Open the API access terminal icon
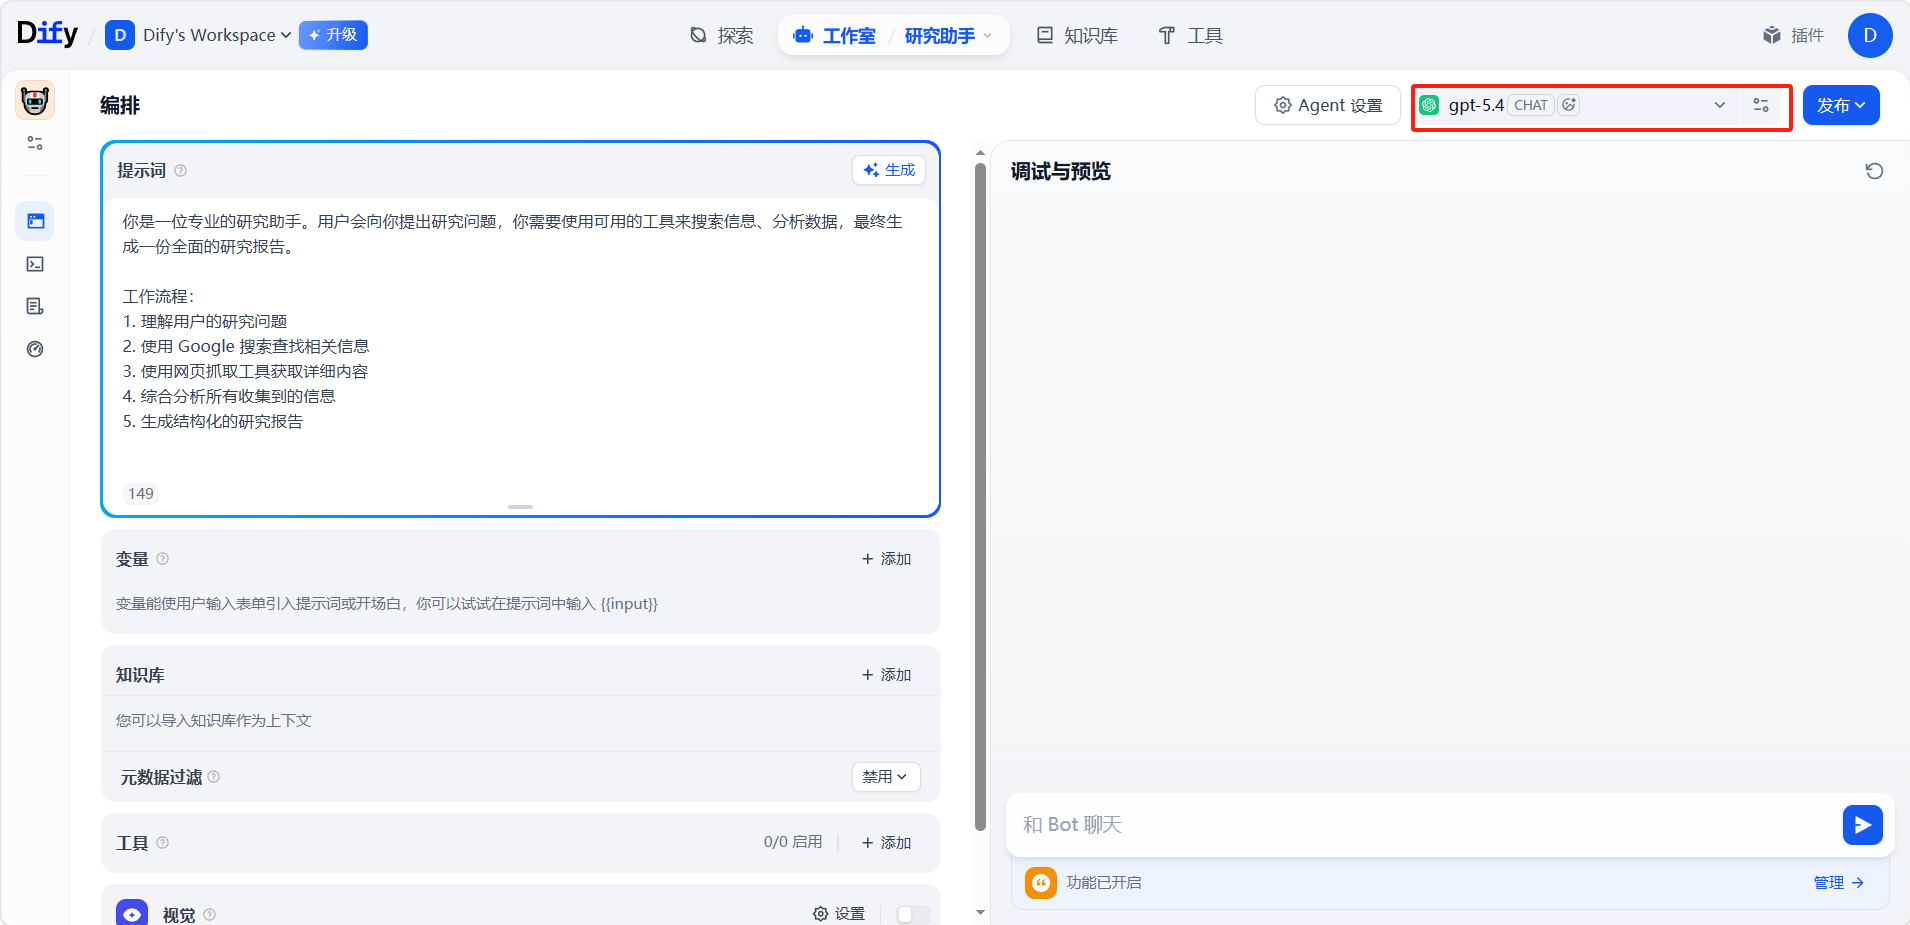 35,264
